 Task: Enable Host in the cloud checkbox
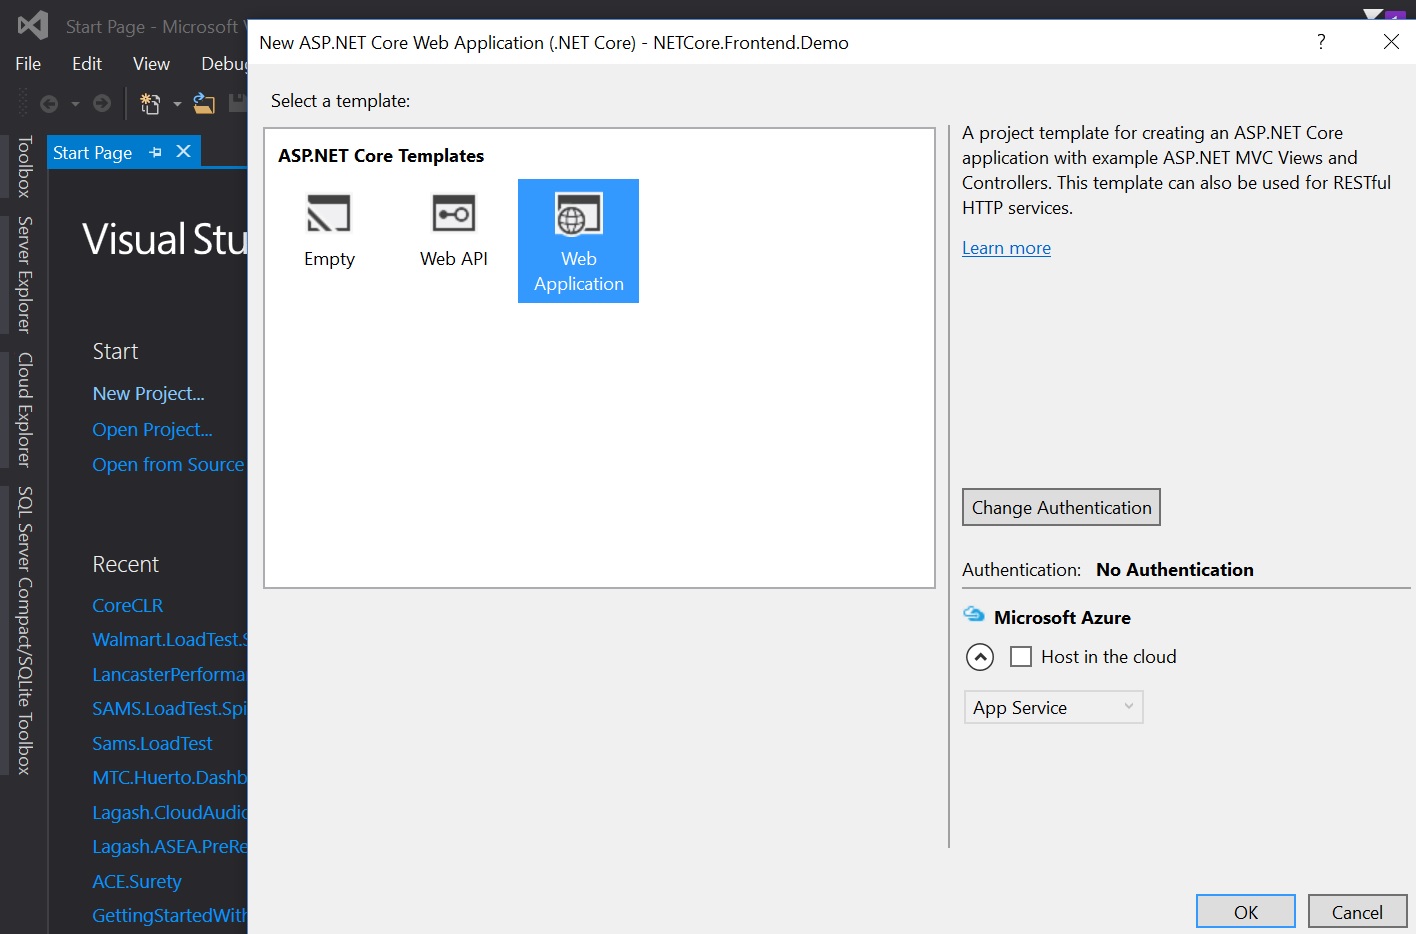pos(1021,657)
